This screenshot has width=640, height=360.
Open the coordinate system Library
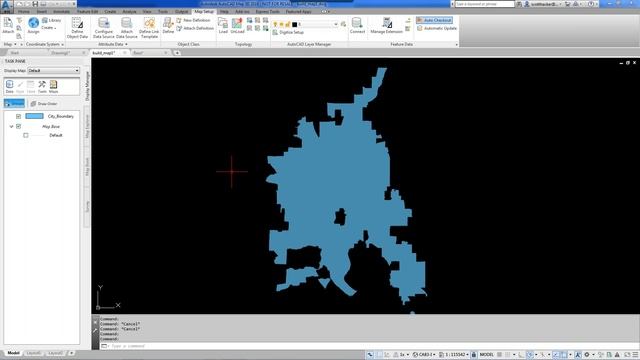point(51,20)
